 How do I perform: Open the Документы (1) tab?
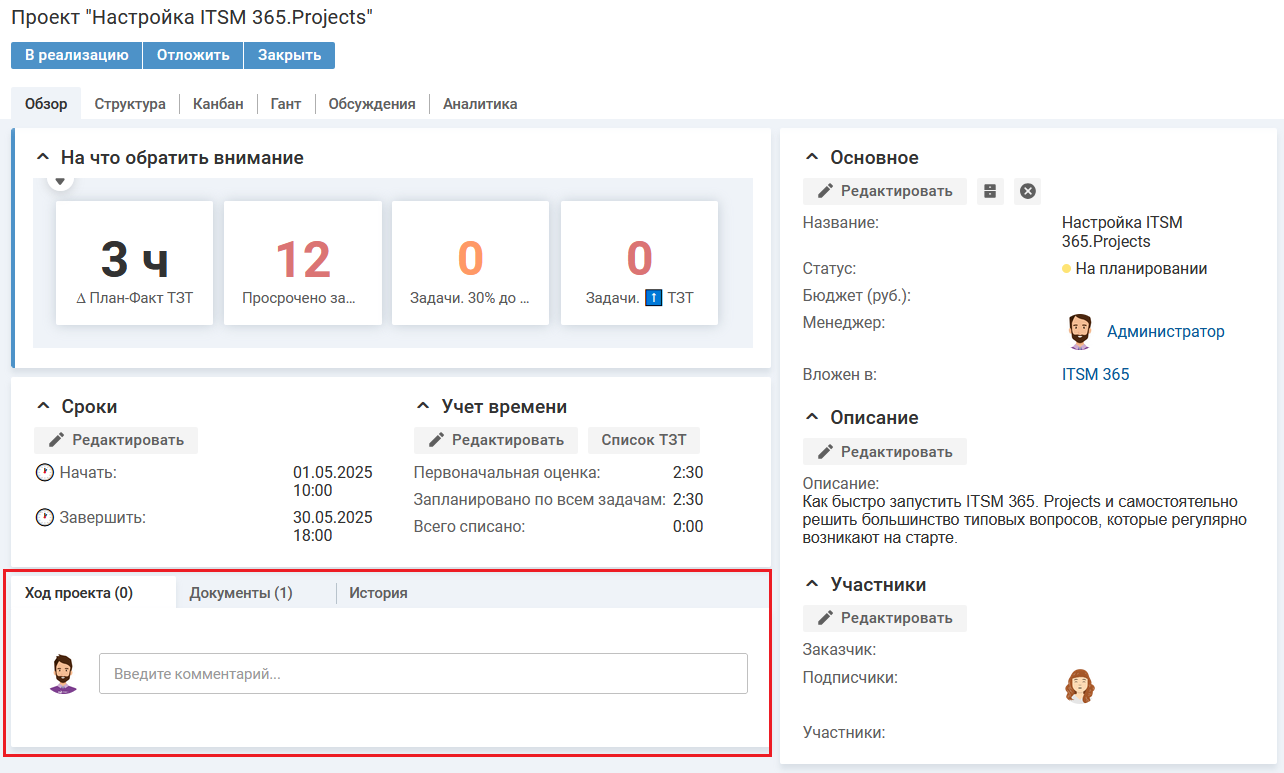pos(241,593)
